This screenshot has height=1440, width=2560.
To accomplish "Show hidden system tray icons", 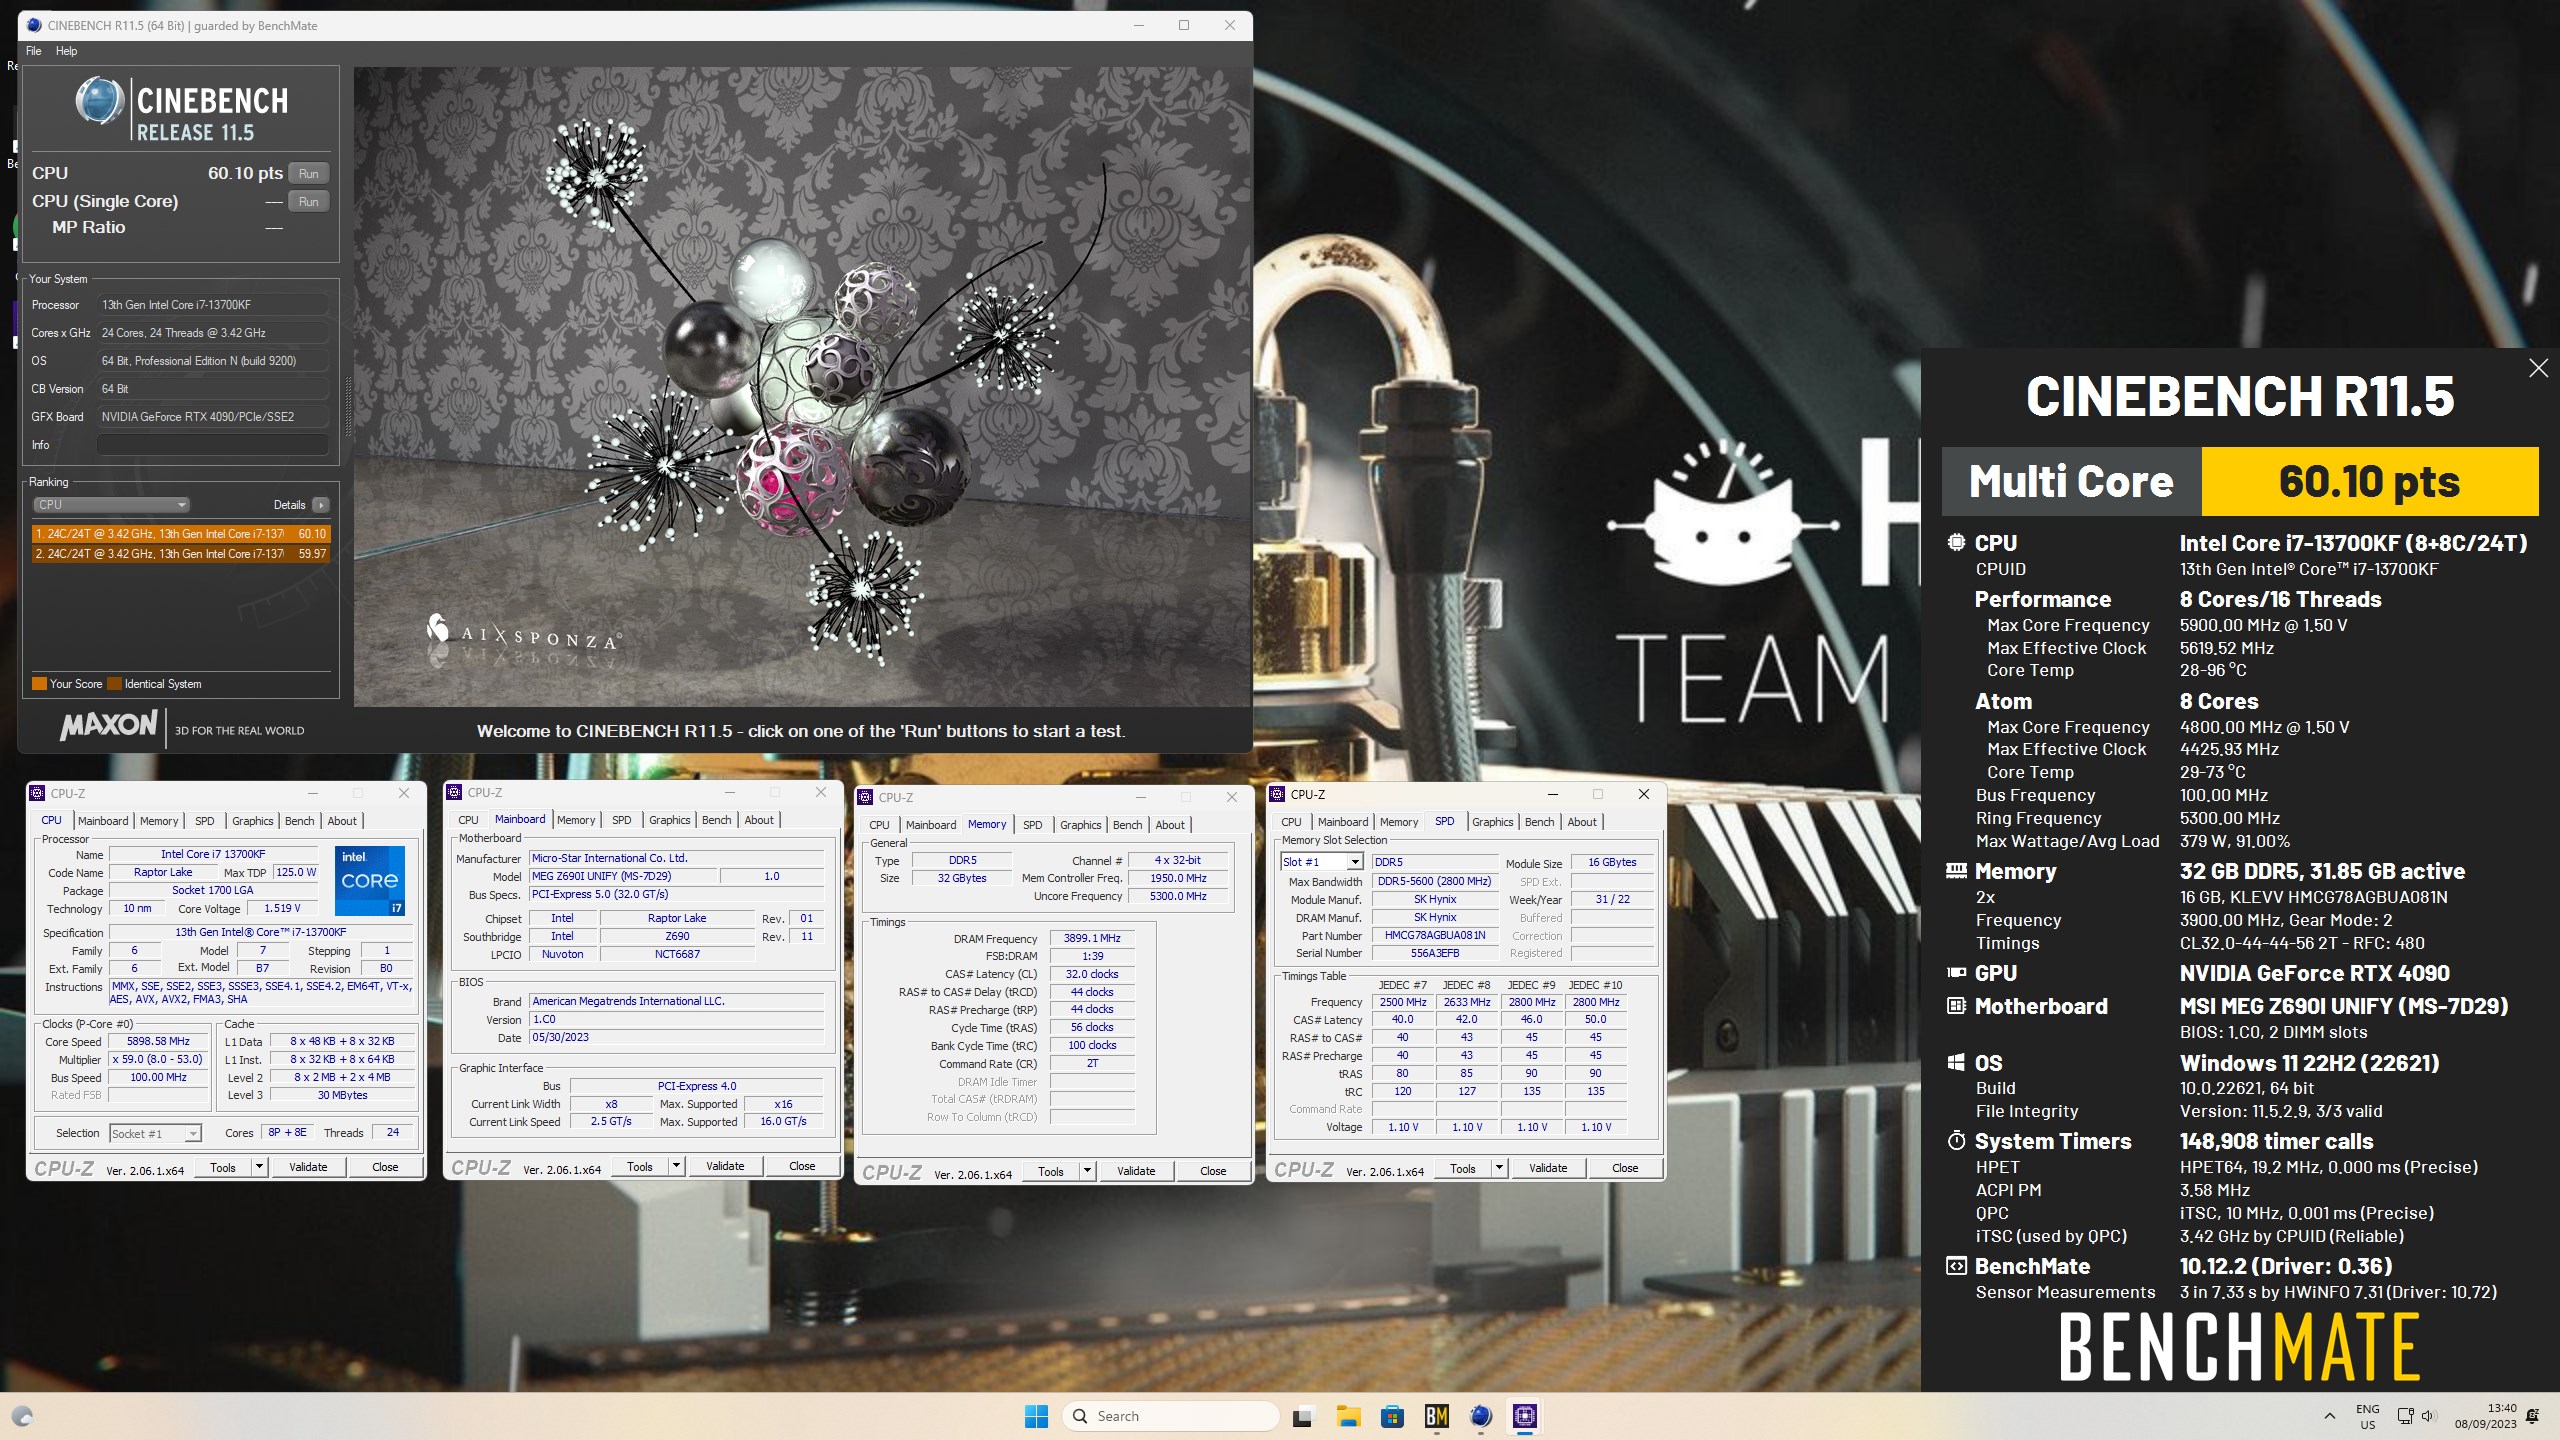I will pos(2330,1416).
